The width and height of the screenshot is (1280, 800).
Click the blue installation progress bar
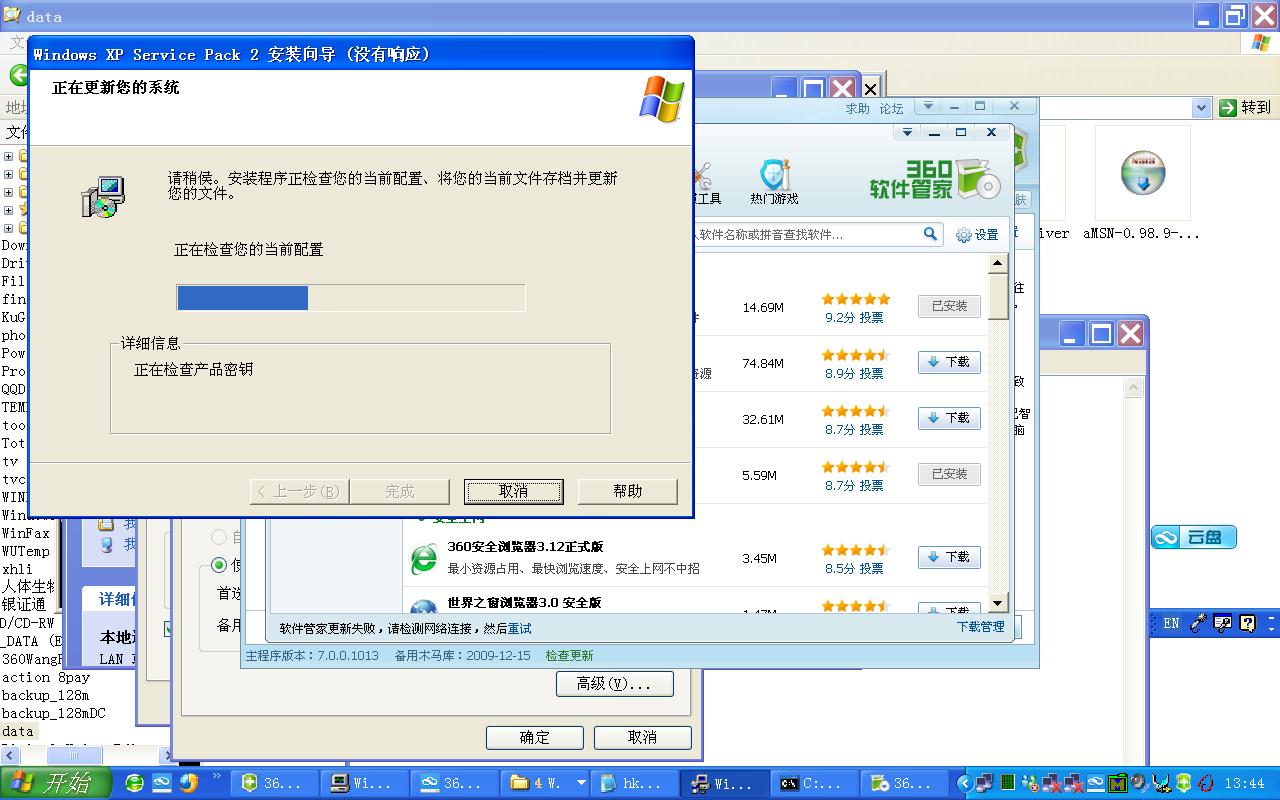[240, 297]
